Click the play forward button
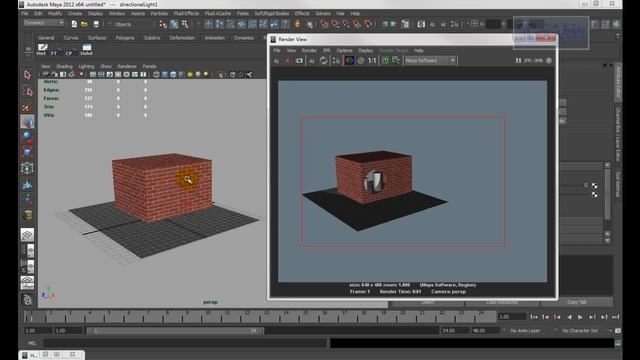Image resolution: width=640 pixels, height=360 pixels. 580,317
